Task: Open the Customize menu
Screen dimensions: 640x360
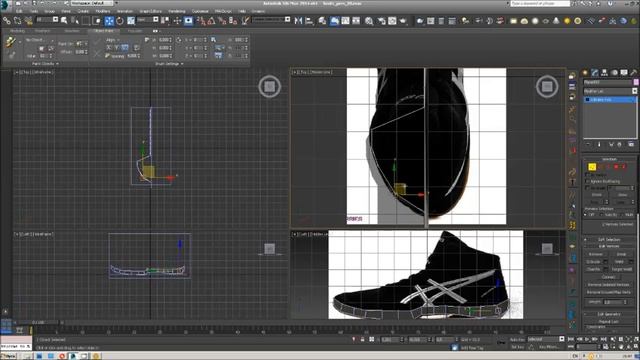Action: [200, 11]
